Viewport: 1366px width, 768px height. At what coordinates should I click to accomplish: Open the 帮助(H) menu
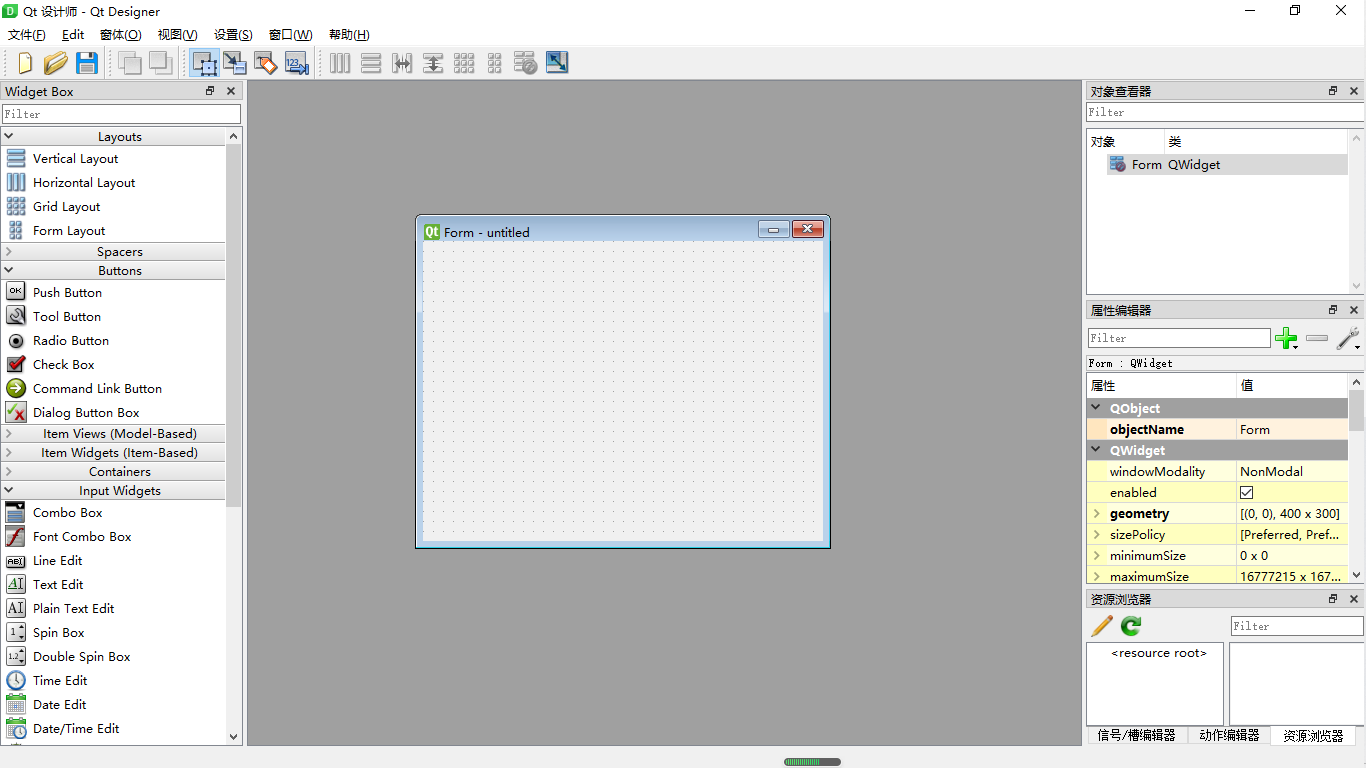click(x=349, y=34)
